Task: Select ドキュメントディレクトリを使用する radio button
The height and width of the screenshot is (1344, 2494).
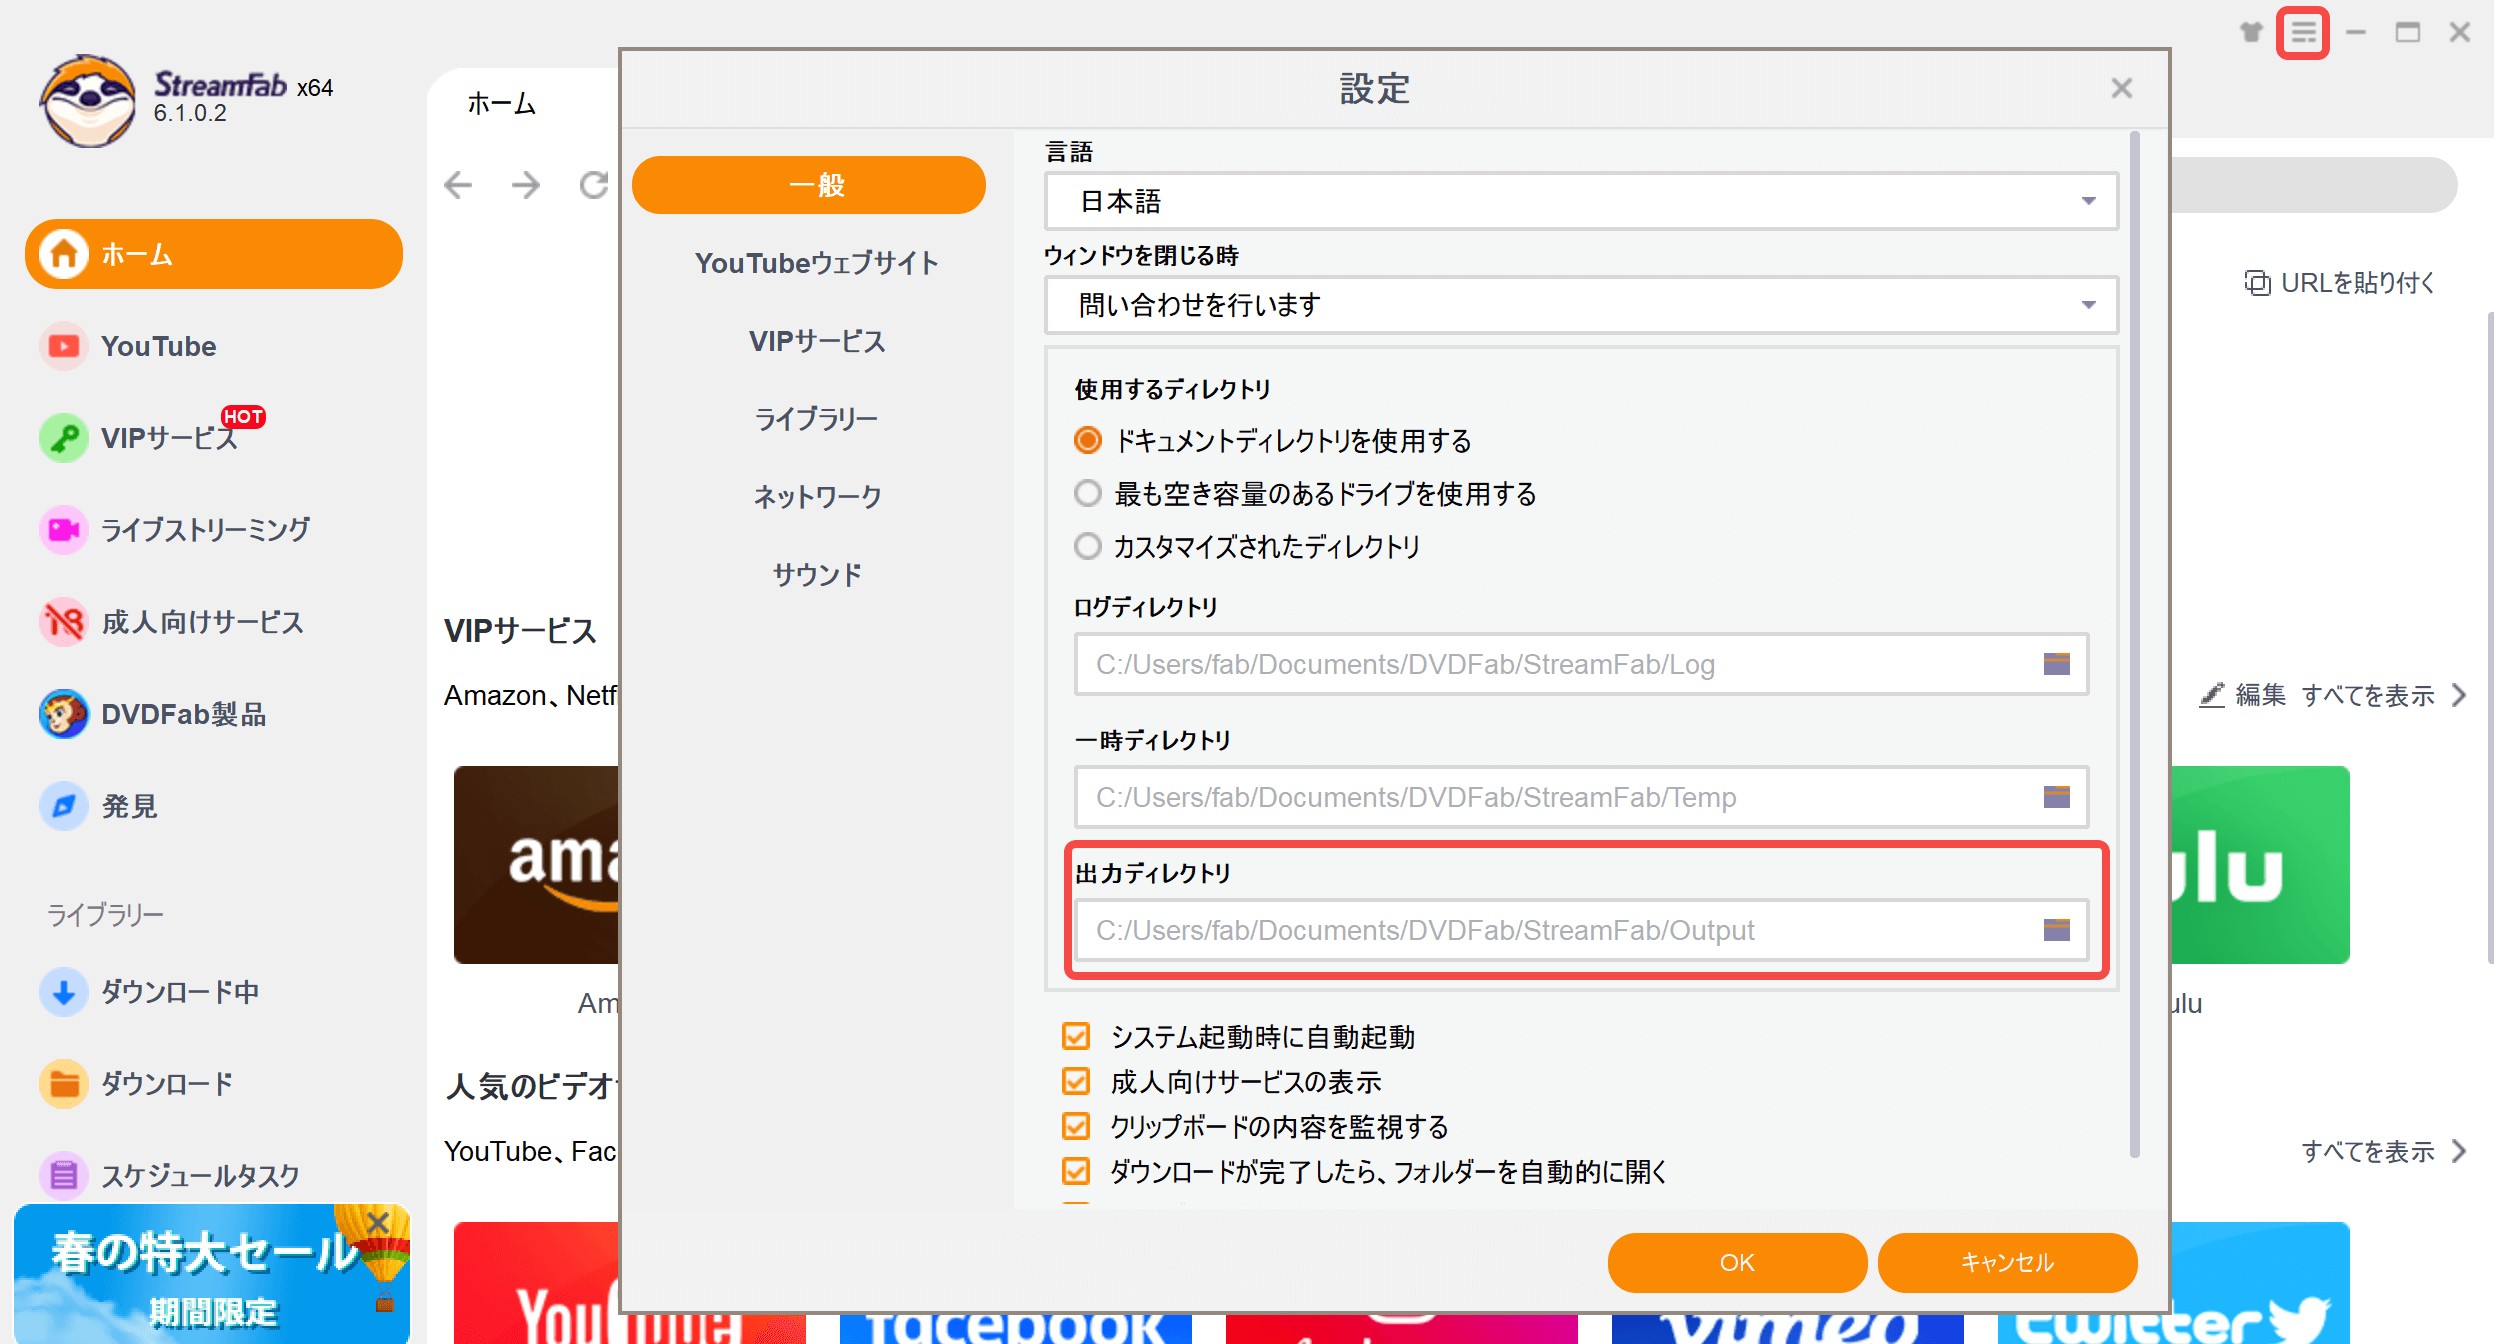Action: (x=1087, y=440)
